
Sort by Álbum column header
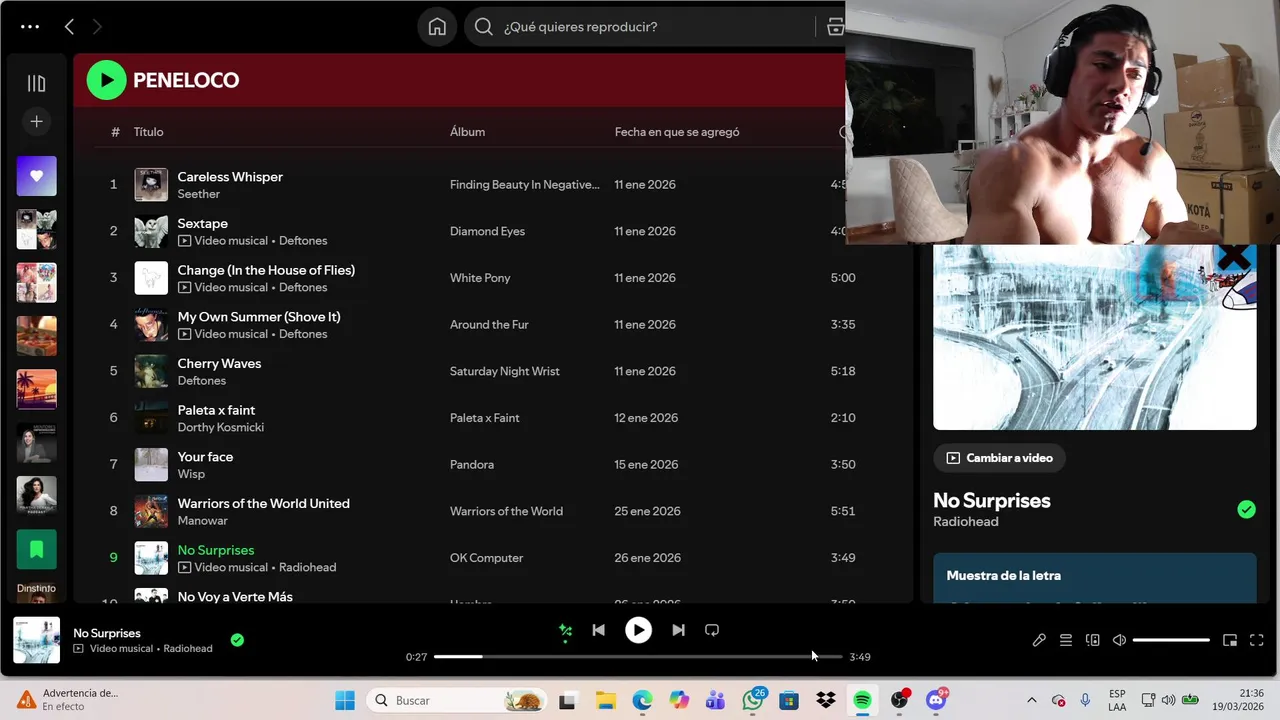coord(467,132)
